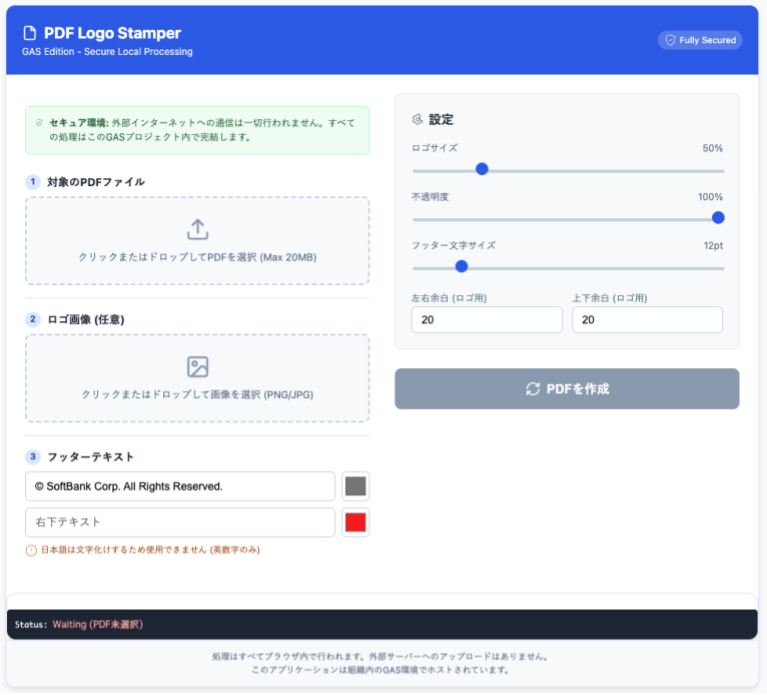Viewport: 767px width, 695px height.
Task: Click the PDF Logo Stamper title
Action: pos(113,33)
